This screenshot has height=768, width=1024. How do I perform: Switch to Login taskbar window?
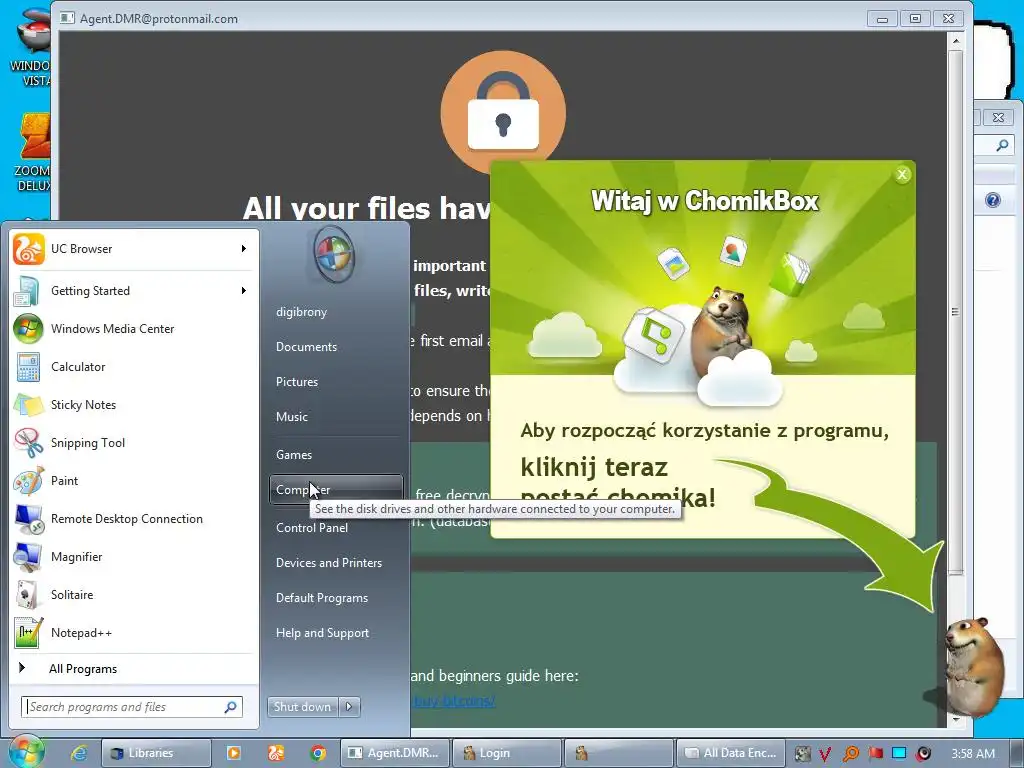[x=507, y=753]
